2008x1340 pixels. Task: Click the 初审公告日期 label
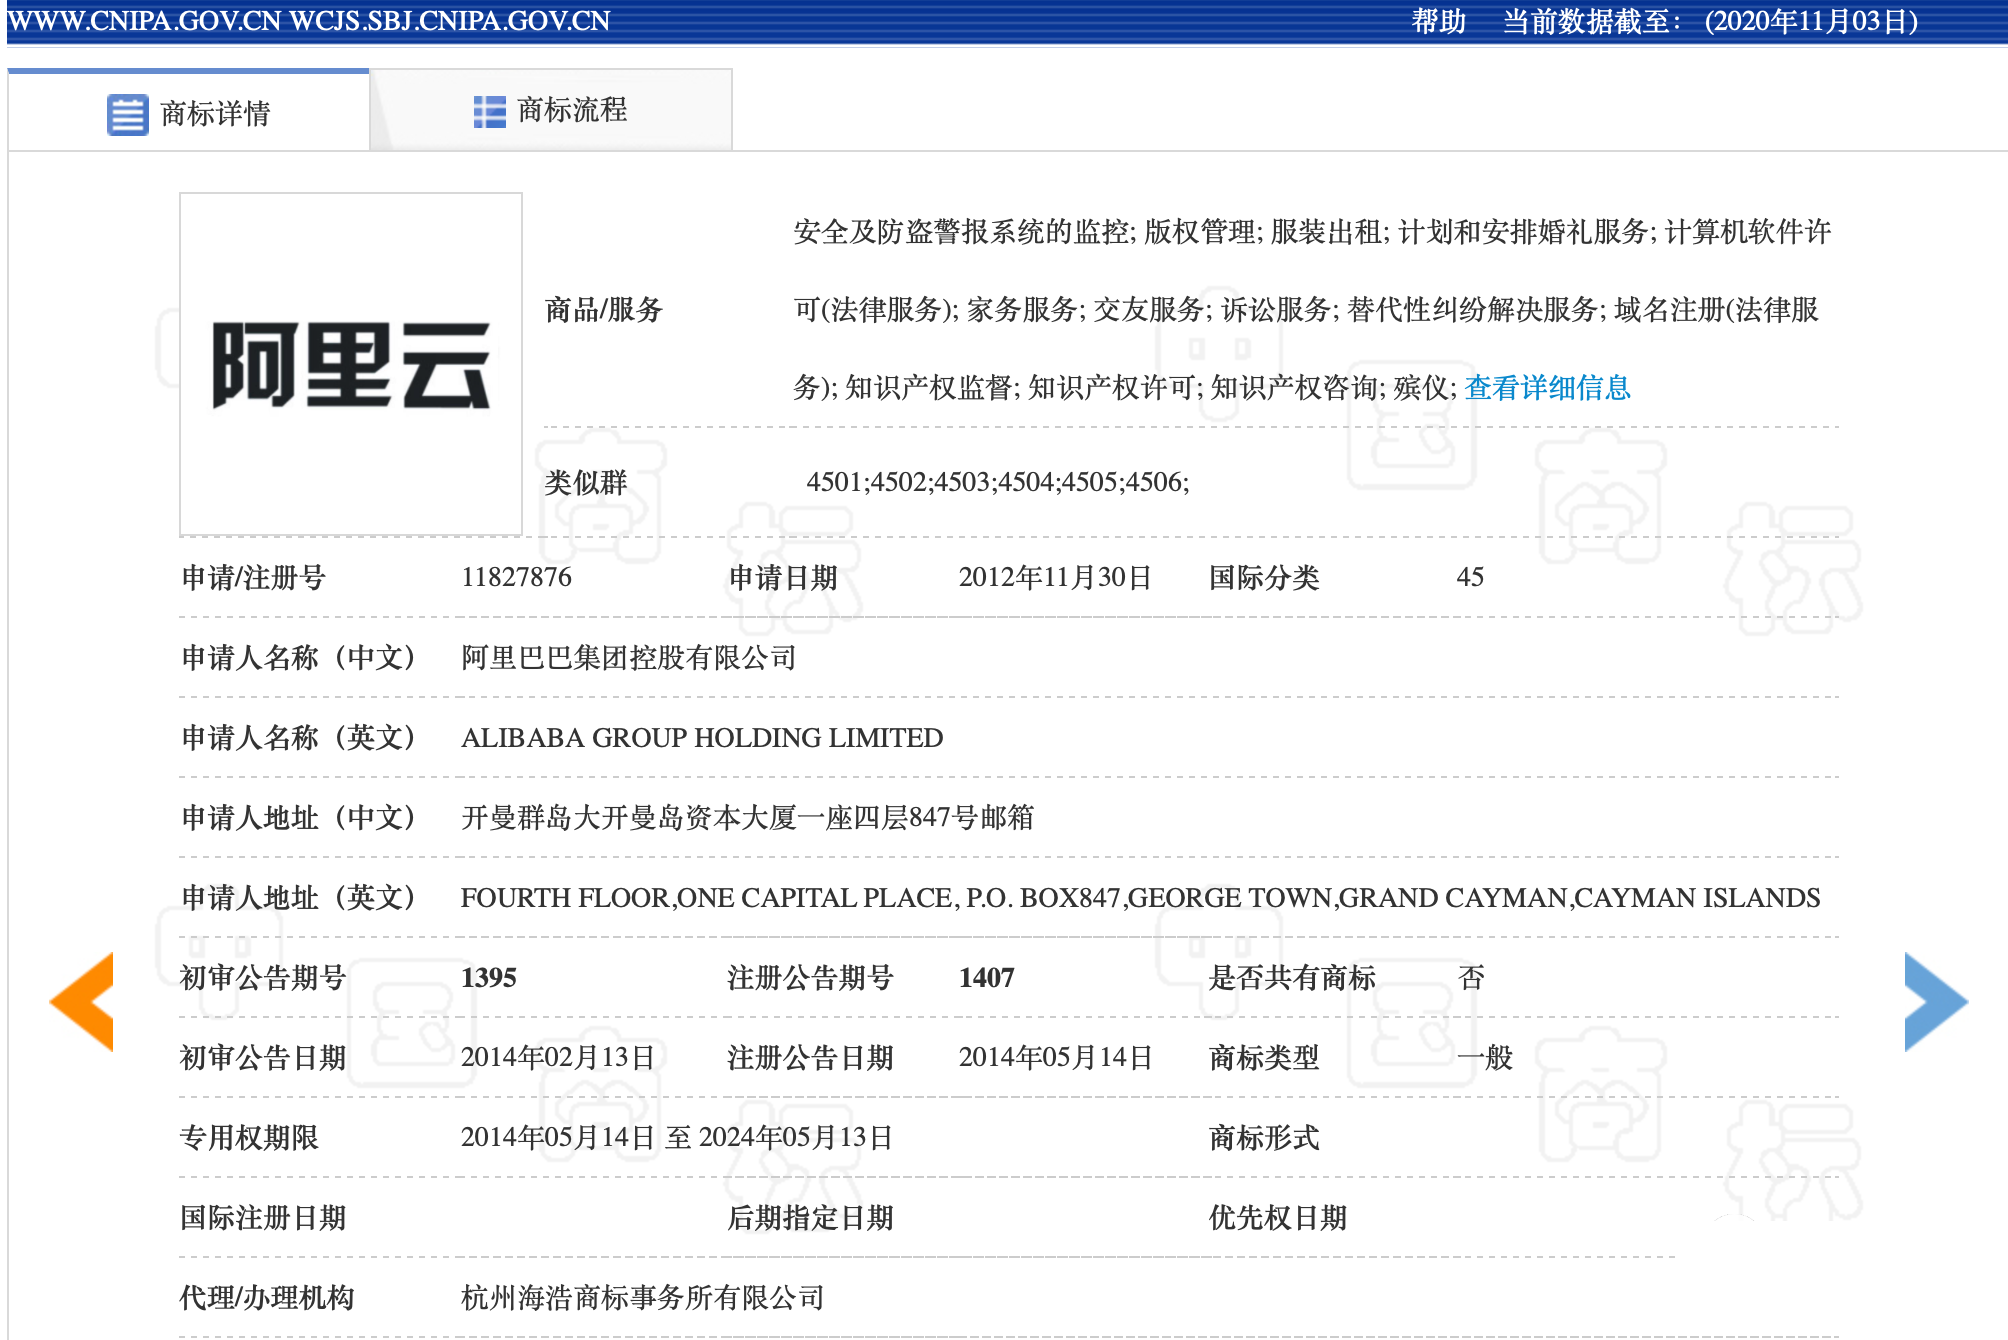click(263, 1057)
